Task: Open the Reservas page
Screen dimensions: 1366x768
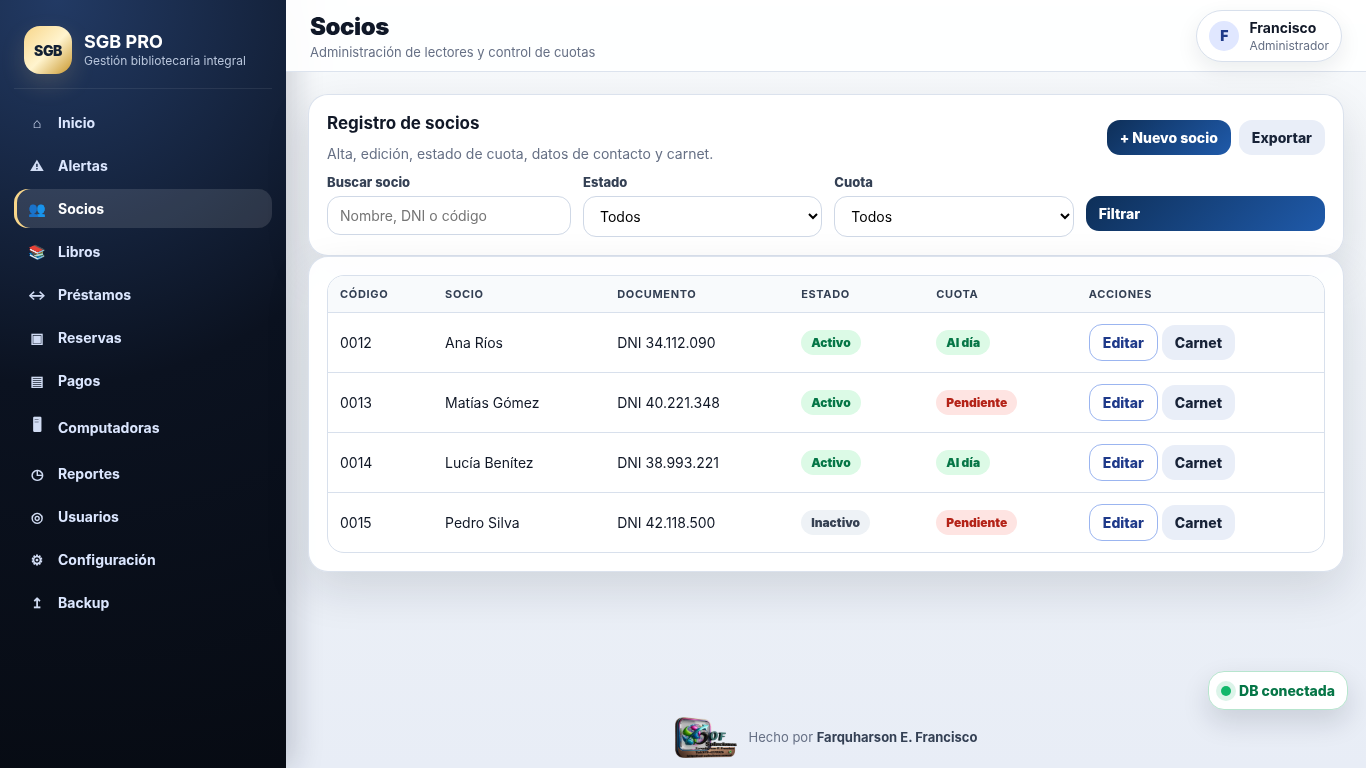Action: click(143, 338)
